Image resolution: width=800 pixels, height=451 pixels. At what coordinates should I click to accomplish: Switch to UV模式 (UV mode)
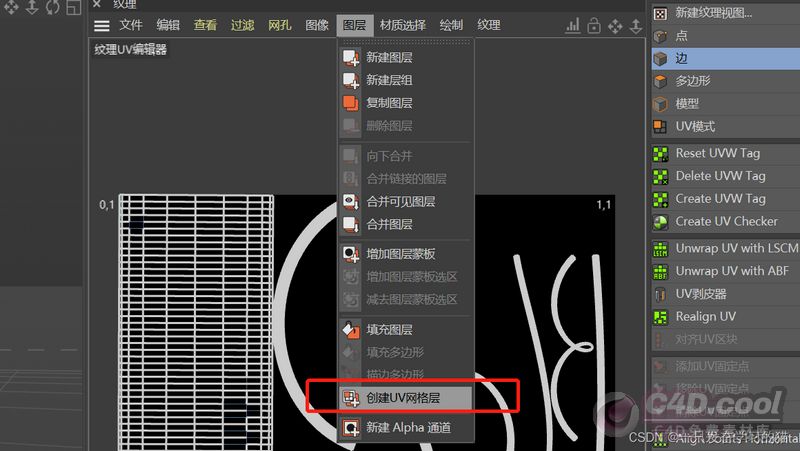[695, 127]
